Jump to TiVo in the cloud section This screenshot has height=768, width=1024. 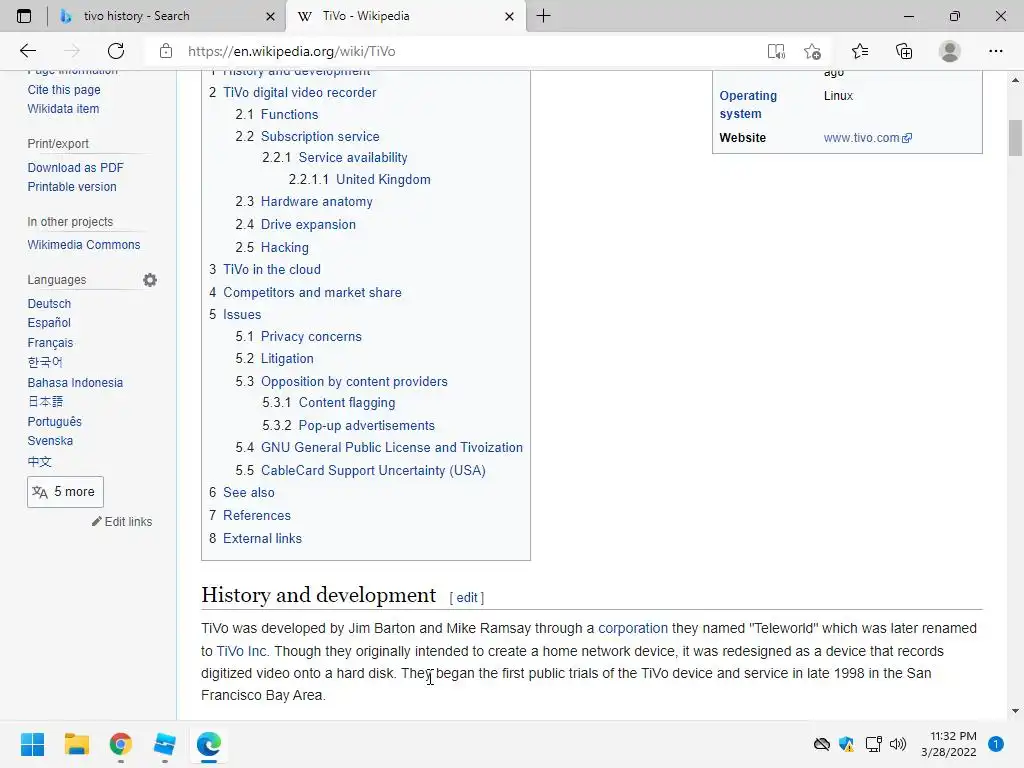(272, 270)
